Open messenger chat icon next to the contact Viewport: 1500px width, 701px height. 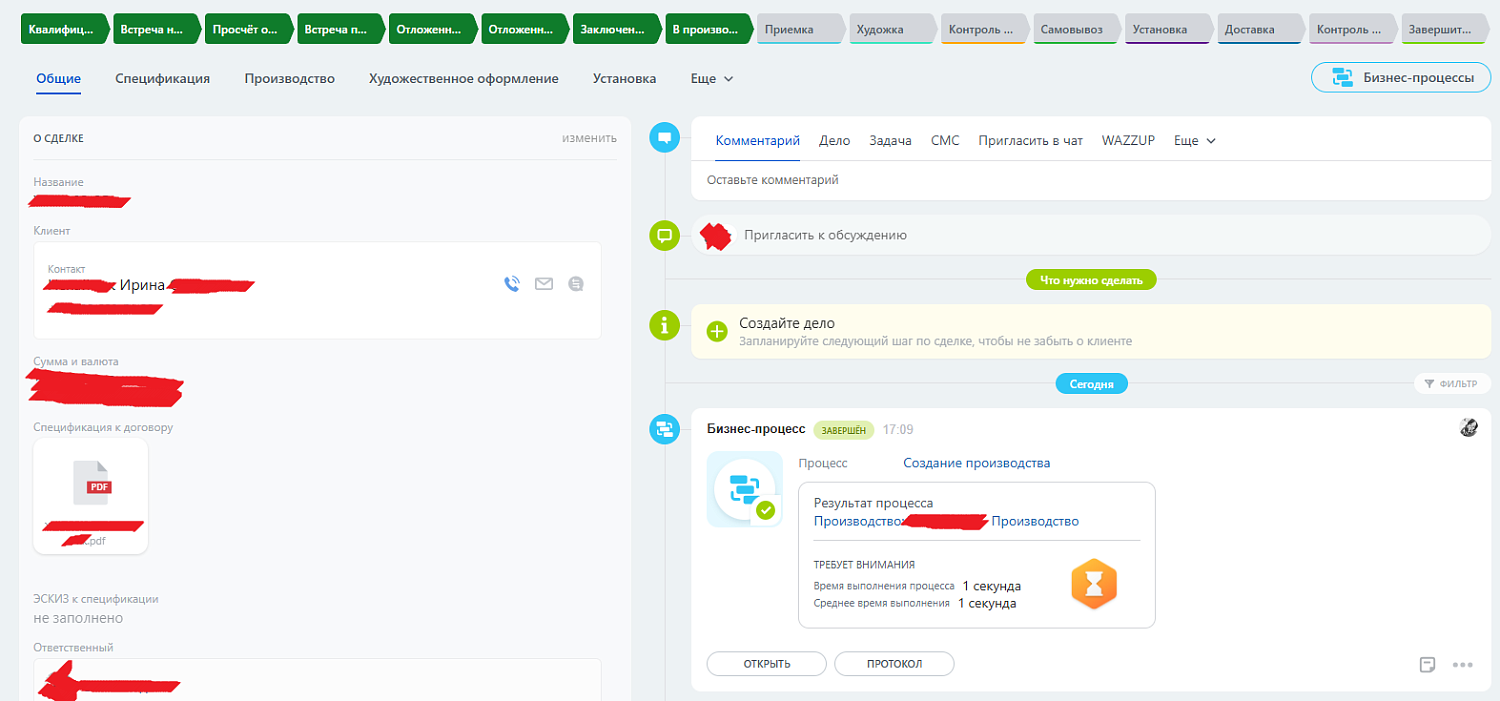(576, 284)
